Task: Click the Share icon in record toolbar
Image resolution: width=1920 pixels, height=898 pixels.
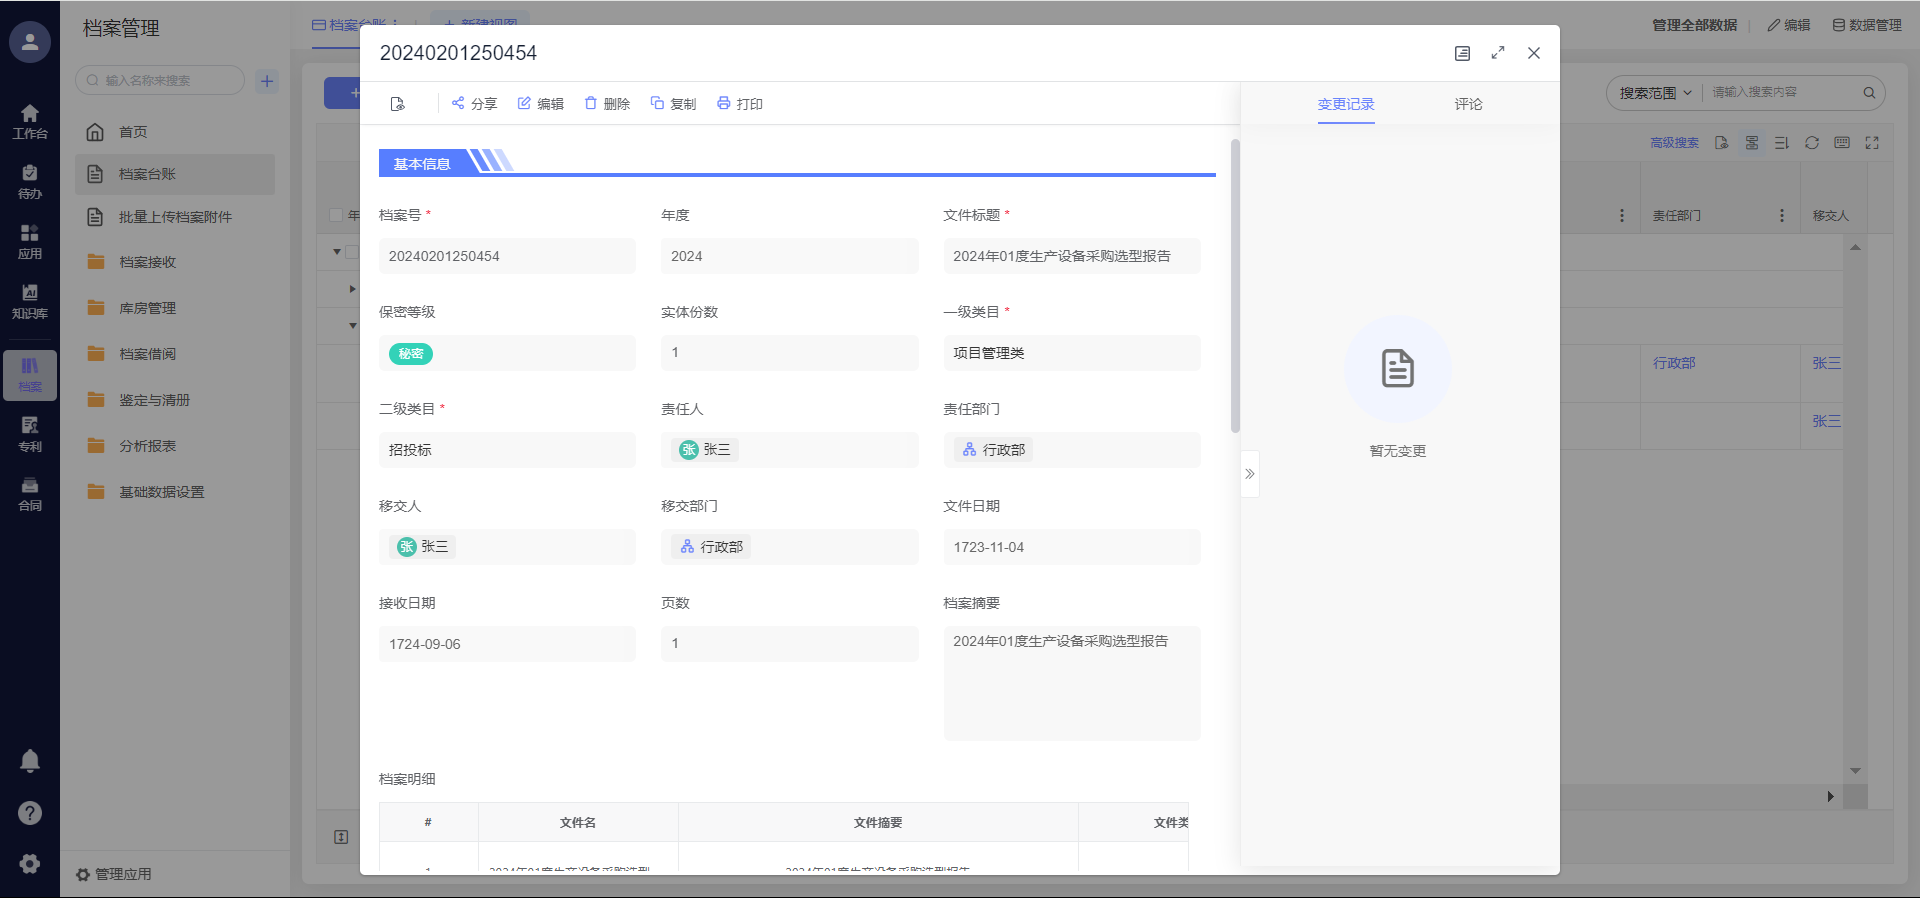Action: [x=458, y=103]
